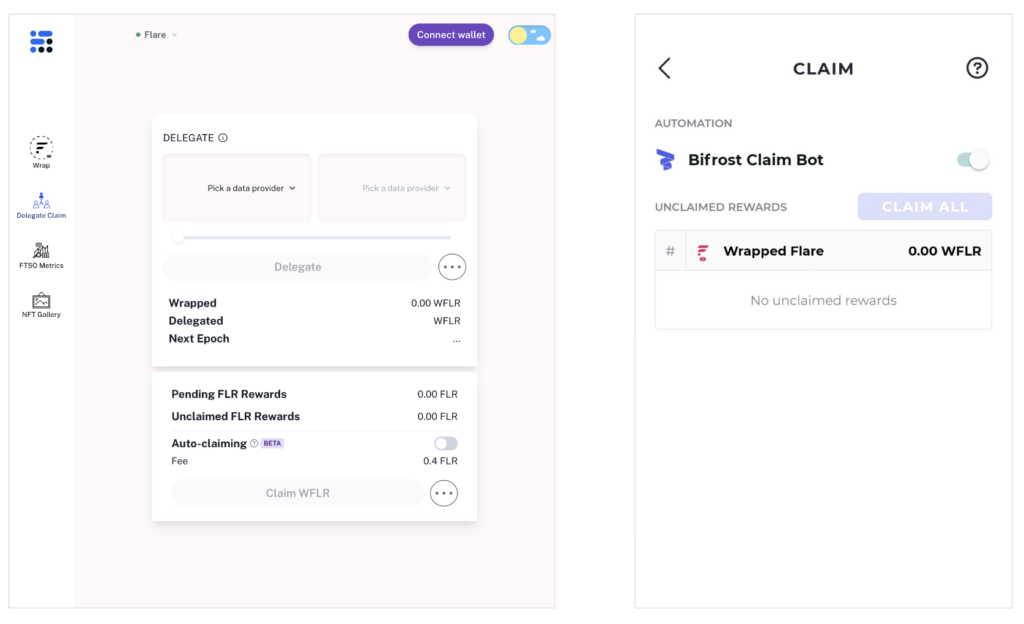
Task: Open more options beside Claim WFLR
Action: point(444,493)
